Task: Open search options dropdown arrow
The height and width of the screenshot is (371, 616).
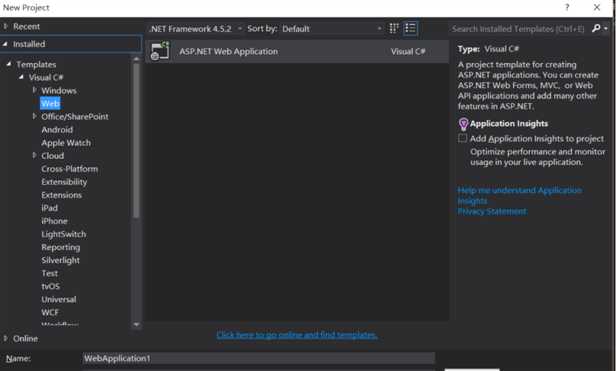Action: [606, 29]
